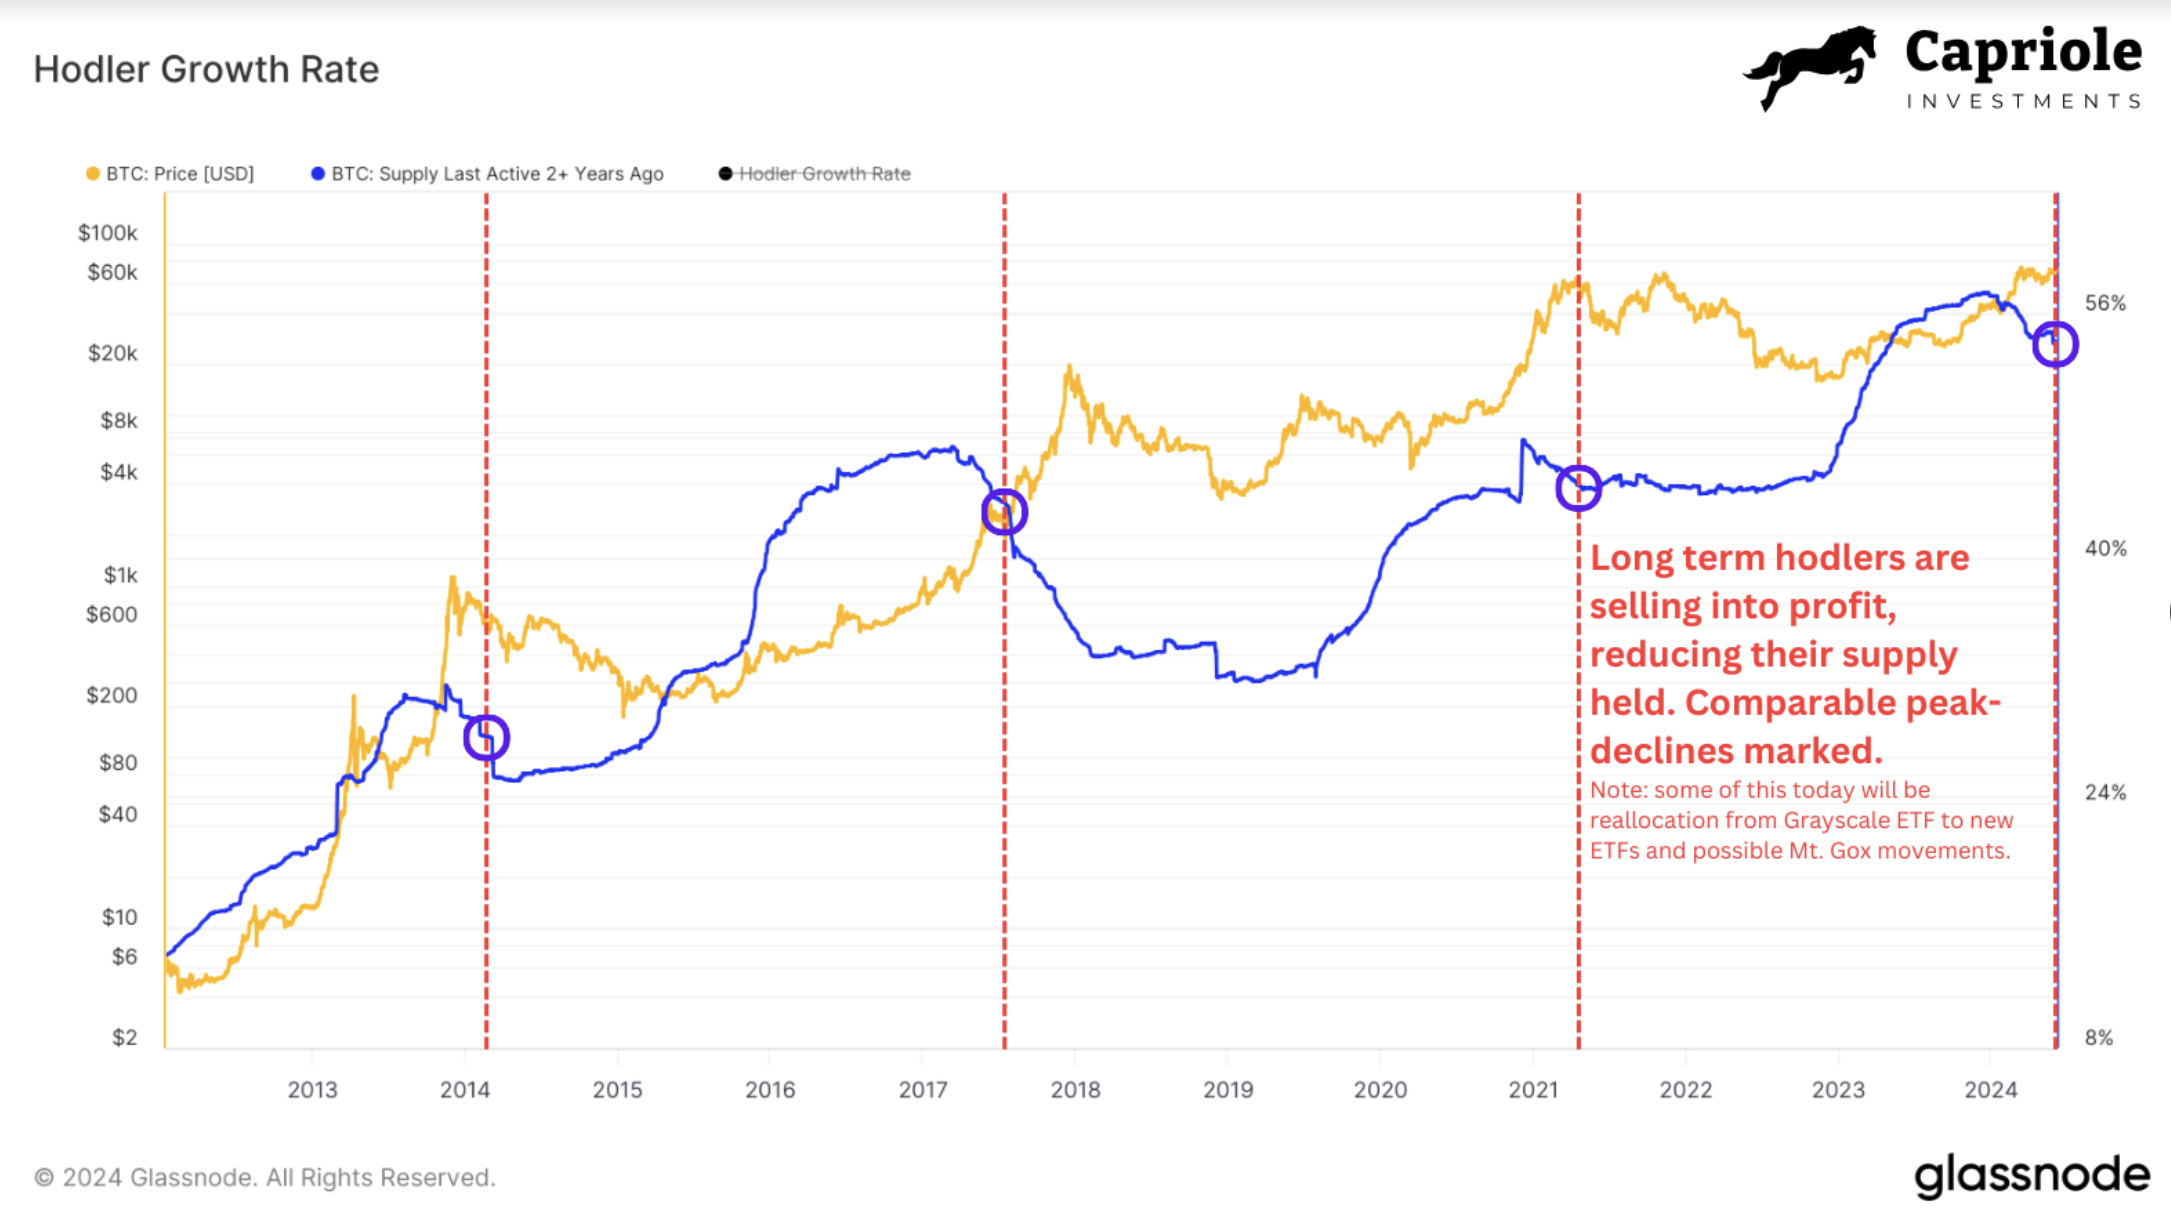The width and height of the screenshot is (2171, 1227).
Task: Click the glassnode logo wordmark
Action: [x=2031, y=1176]
